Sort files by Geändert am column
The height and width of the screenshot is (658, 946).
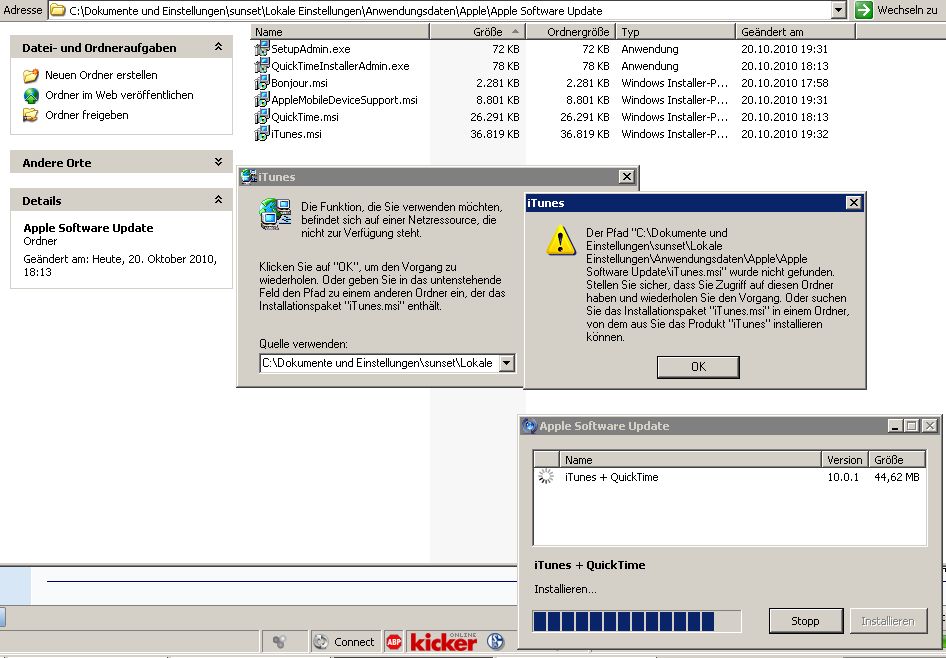point(796,32)
